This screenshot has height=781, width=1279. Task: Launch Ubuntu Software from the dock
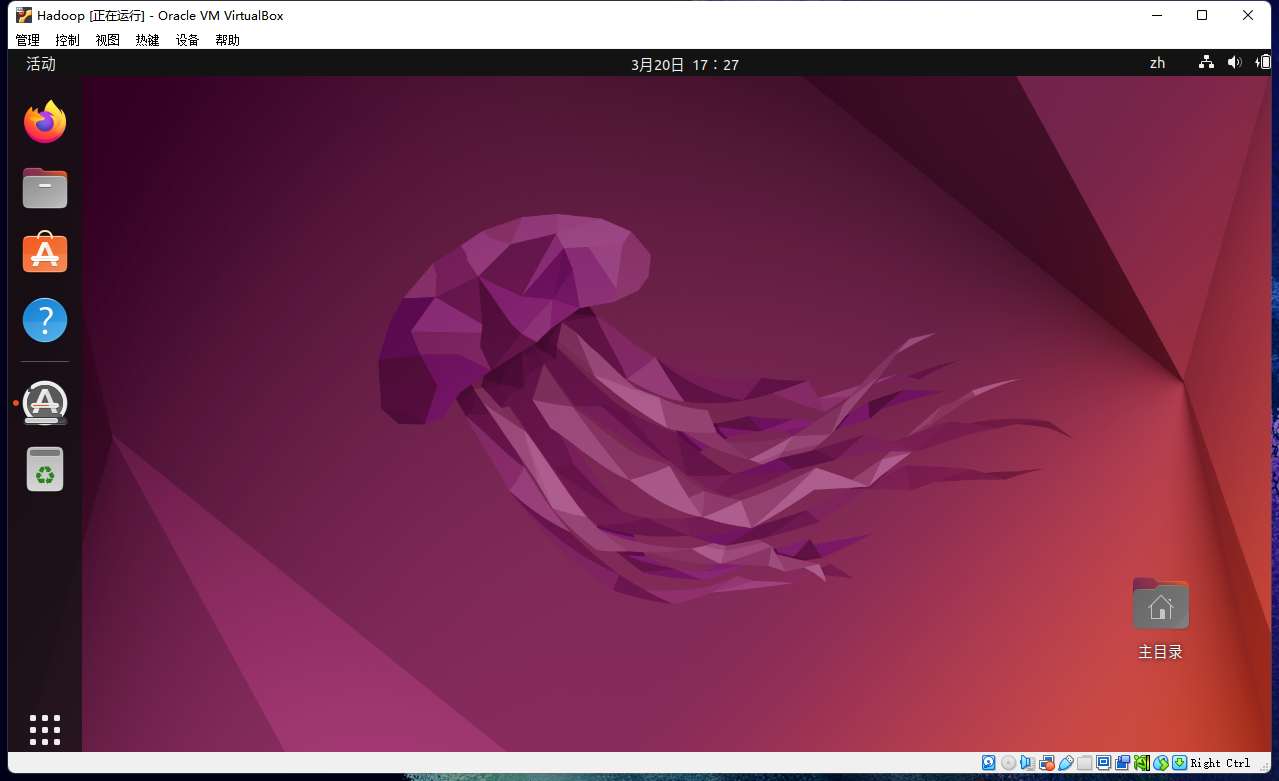(x=45, y=253)
